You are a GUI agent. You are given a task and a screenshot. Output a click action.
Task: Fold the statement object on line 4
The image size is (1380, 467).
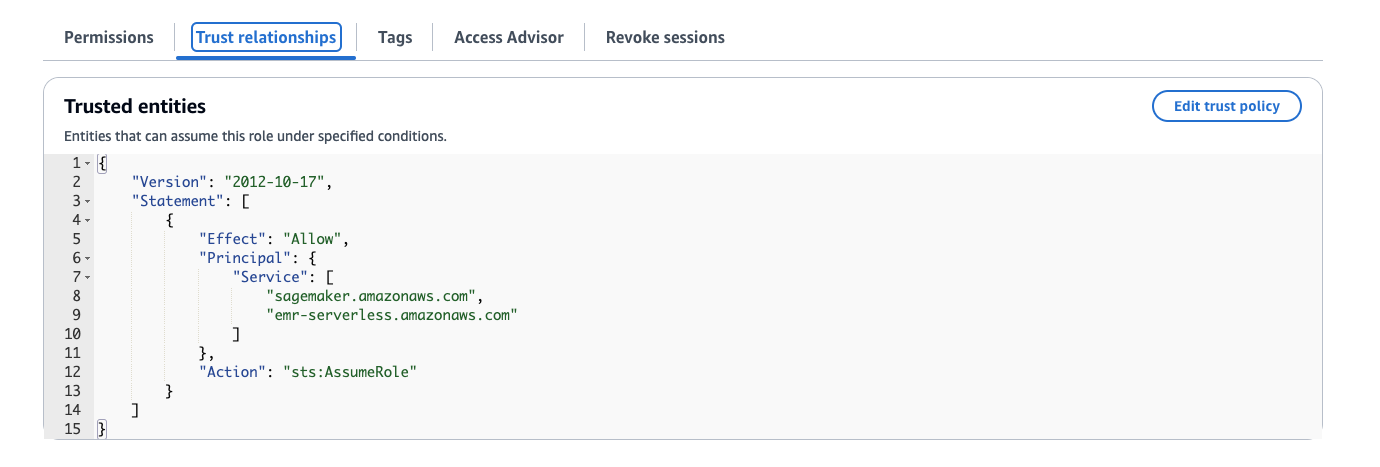point(88,220)
